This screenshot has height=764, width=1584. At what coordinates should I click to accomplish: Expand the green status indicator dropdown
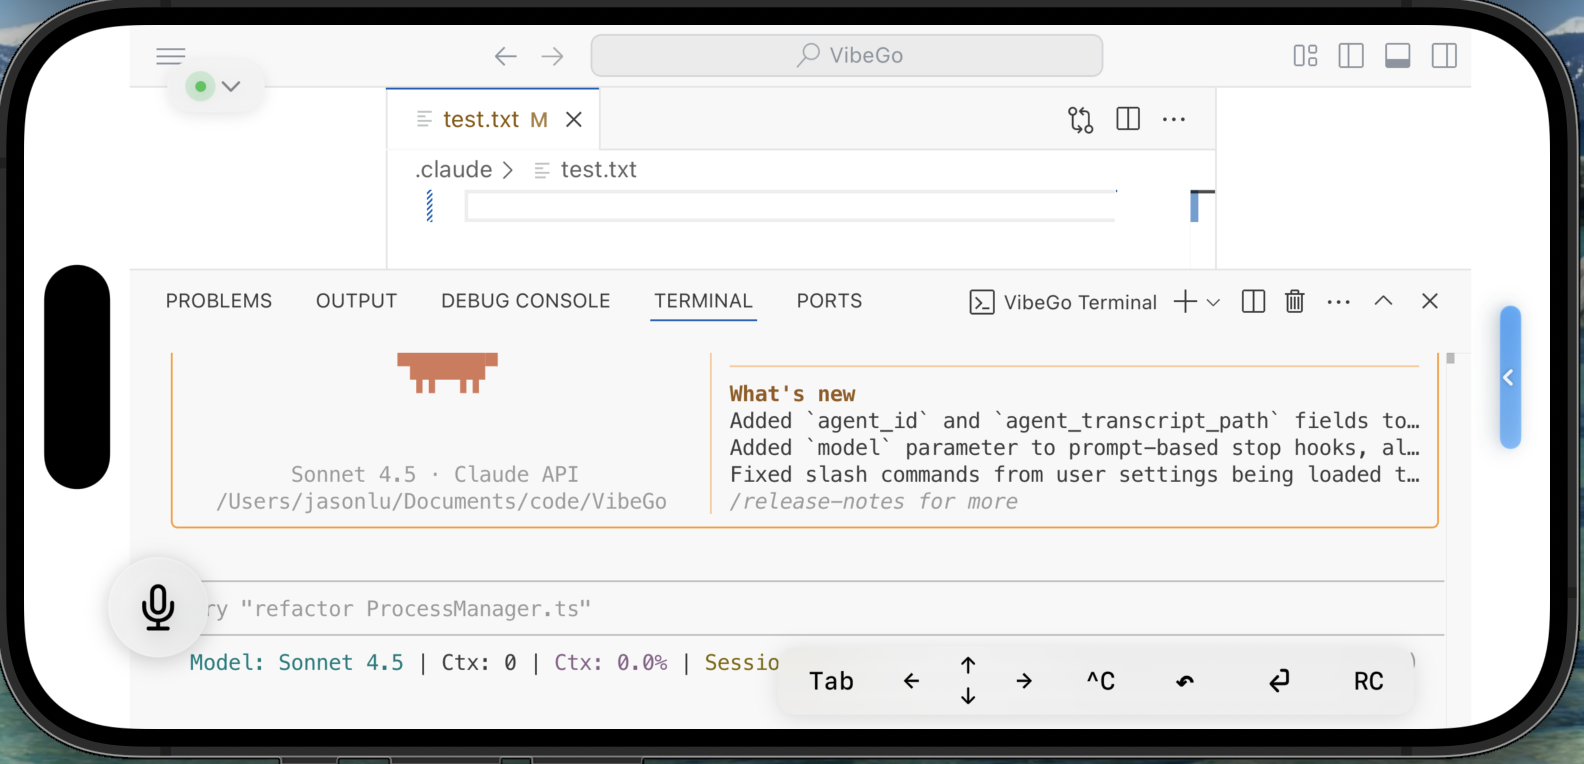tap(230, 87)
